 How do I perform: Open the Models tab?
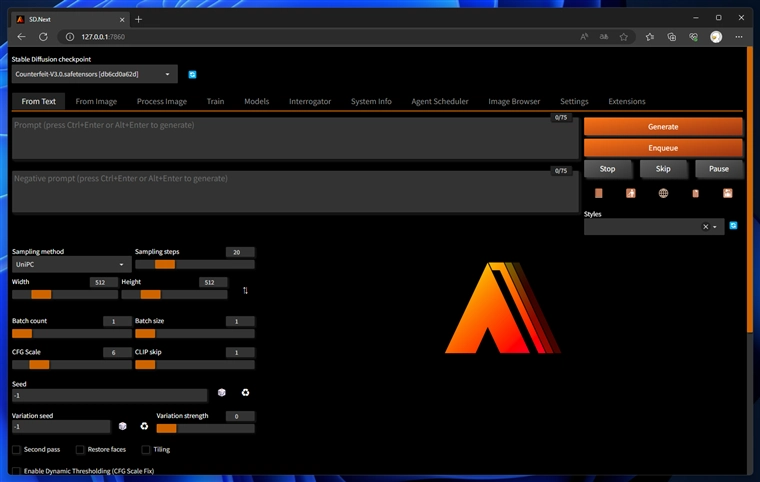[x=256, y=101]
